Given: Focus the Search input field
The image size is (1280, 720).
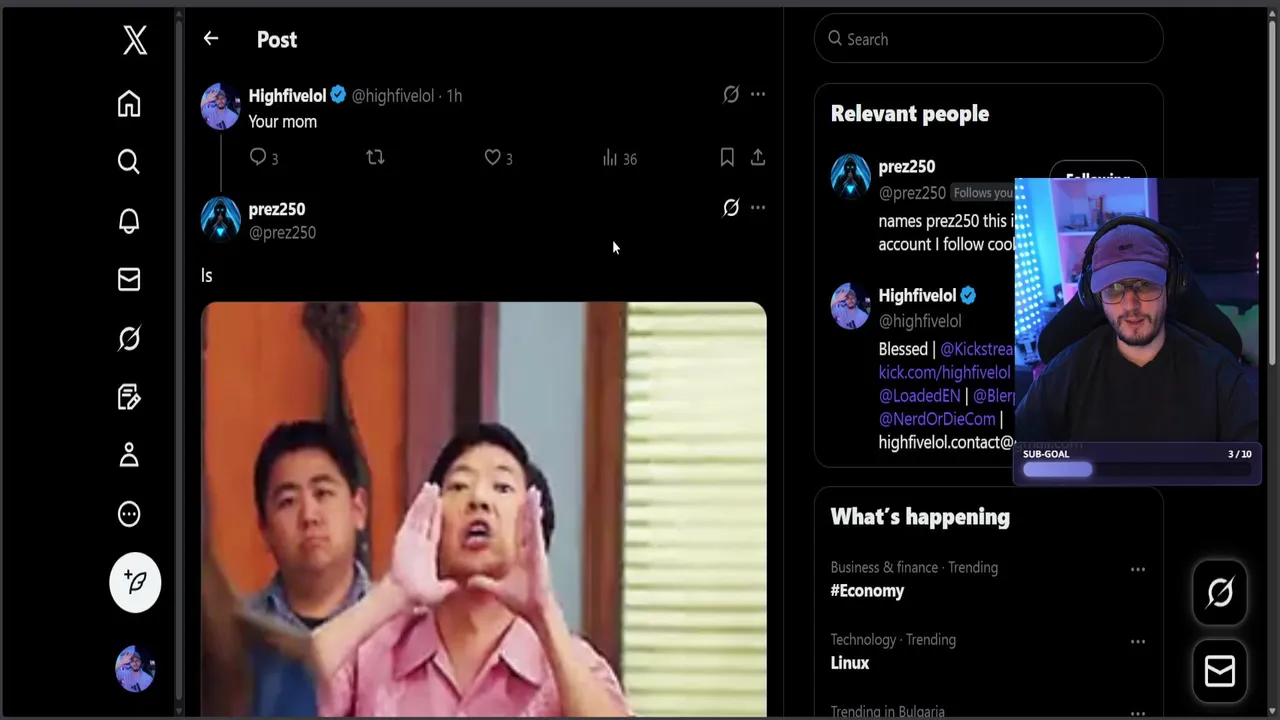Looking at the screenshot, I should (x=989, y=39).
